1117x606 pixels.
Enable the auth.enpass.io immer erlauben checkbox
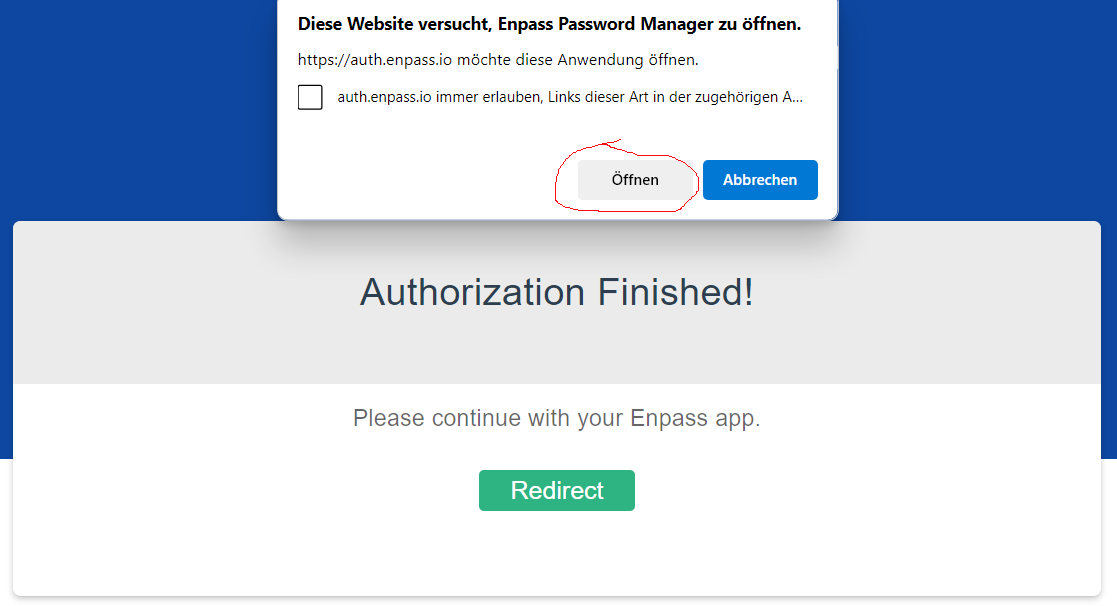[310, 97]
